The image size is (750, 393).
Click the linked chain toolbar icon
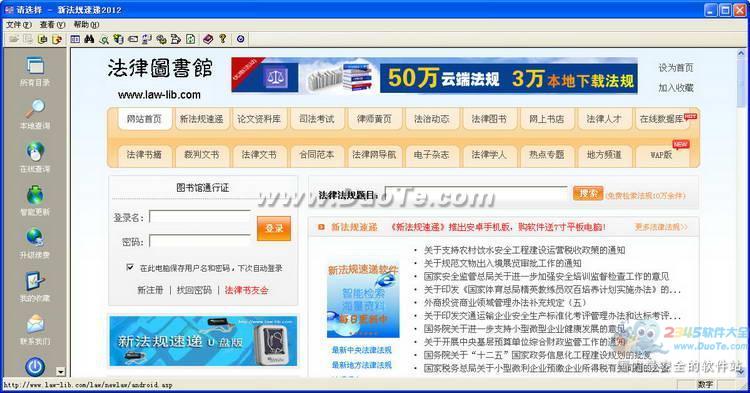[161, 39]
